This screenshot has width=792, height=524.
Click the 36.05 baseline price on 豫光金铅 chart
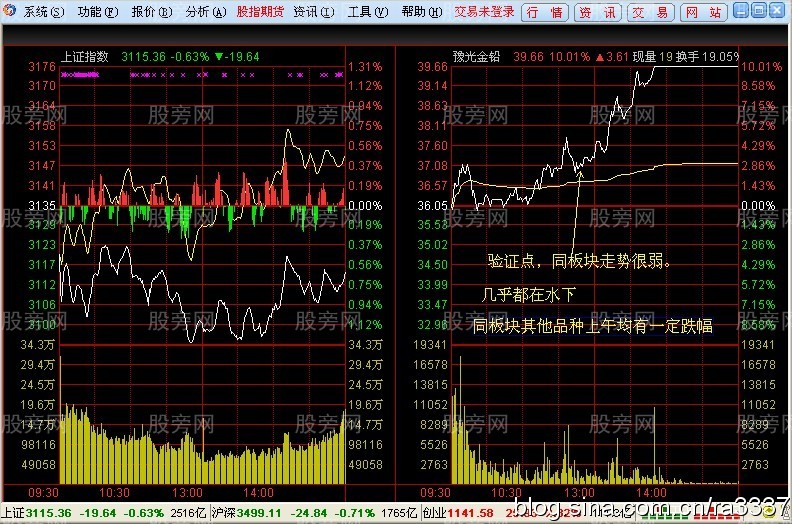[x=432, y=206]
